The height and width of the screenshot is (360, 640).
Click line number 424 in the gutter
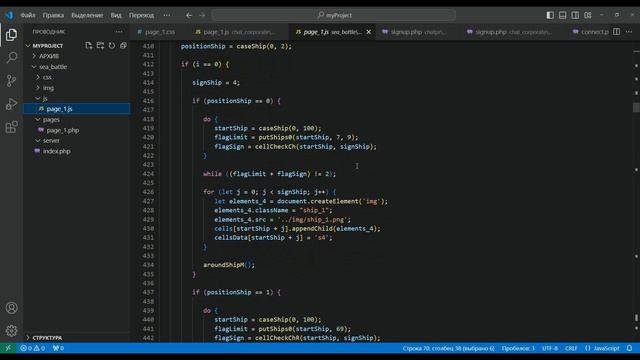pos(149,173)
